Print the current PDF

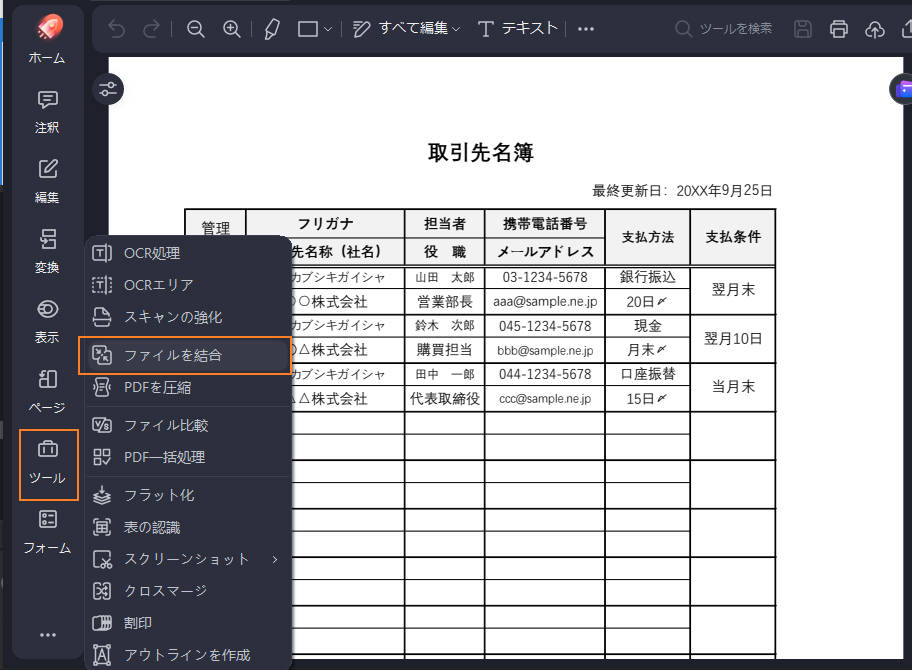tap(839, 28)
